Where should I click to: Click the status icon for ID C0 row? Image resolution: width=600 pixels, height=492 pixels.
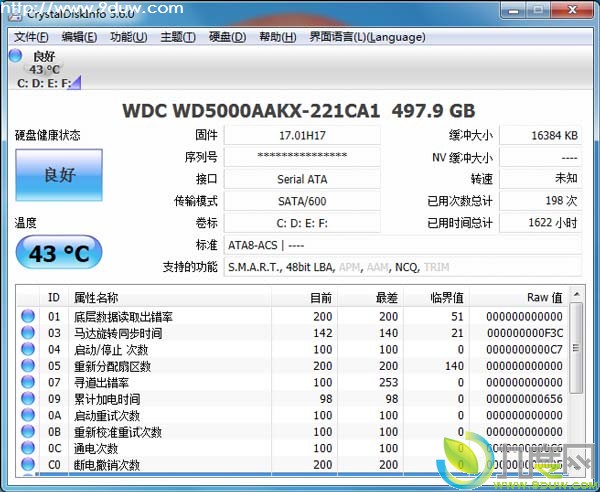(x=28, y=464)
